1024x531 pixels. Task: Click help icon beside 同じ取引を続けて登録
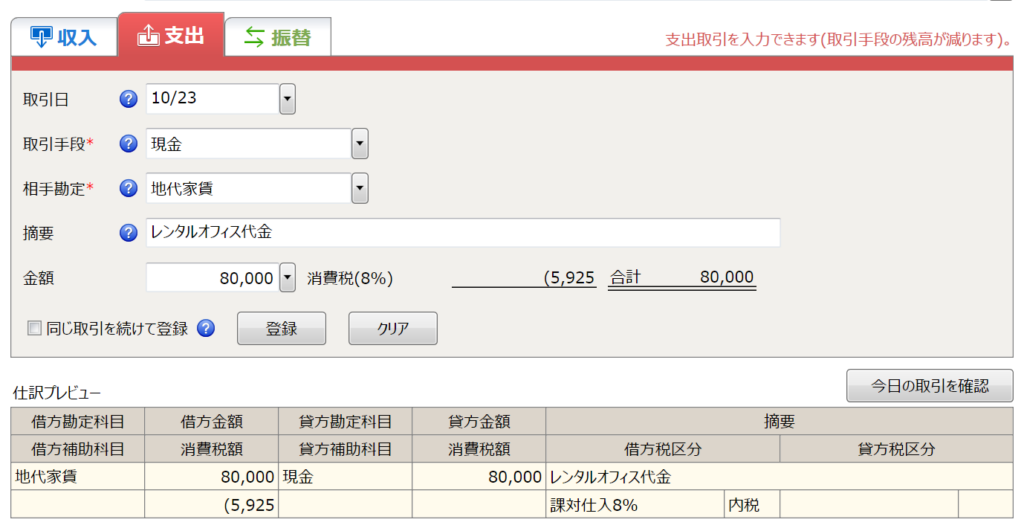click(206, 328)
